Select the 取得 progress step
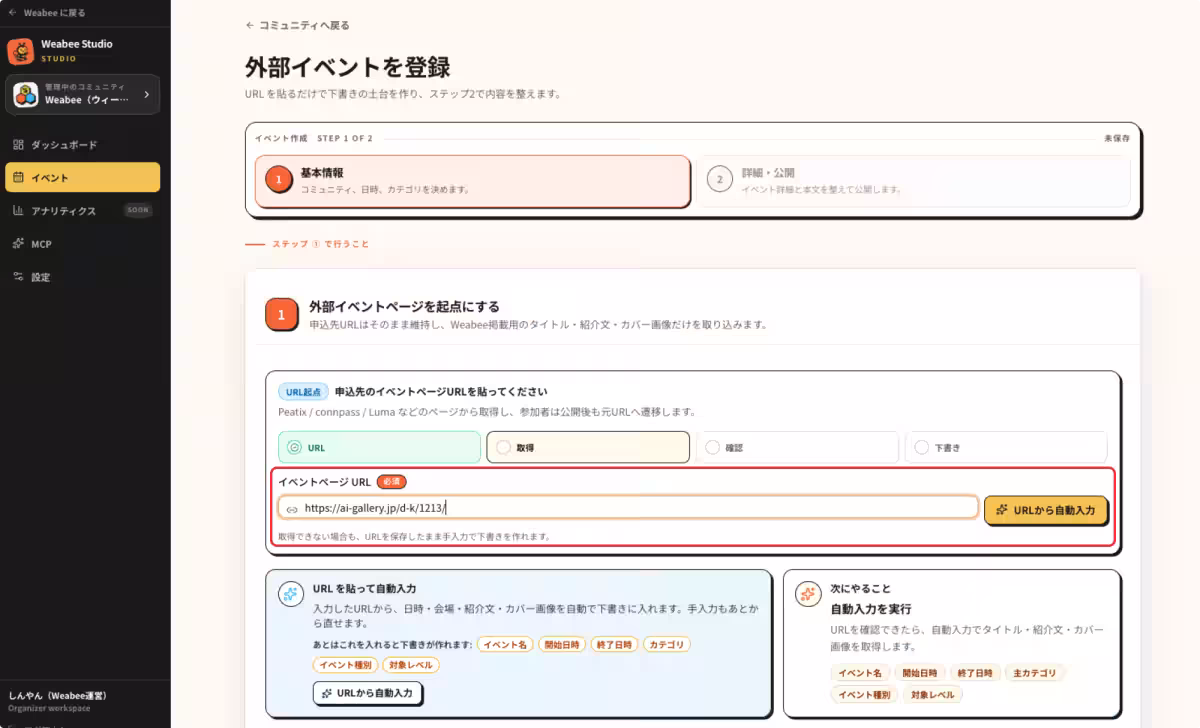This screenshot has width=1200, height=728. pos(588,447)
